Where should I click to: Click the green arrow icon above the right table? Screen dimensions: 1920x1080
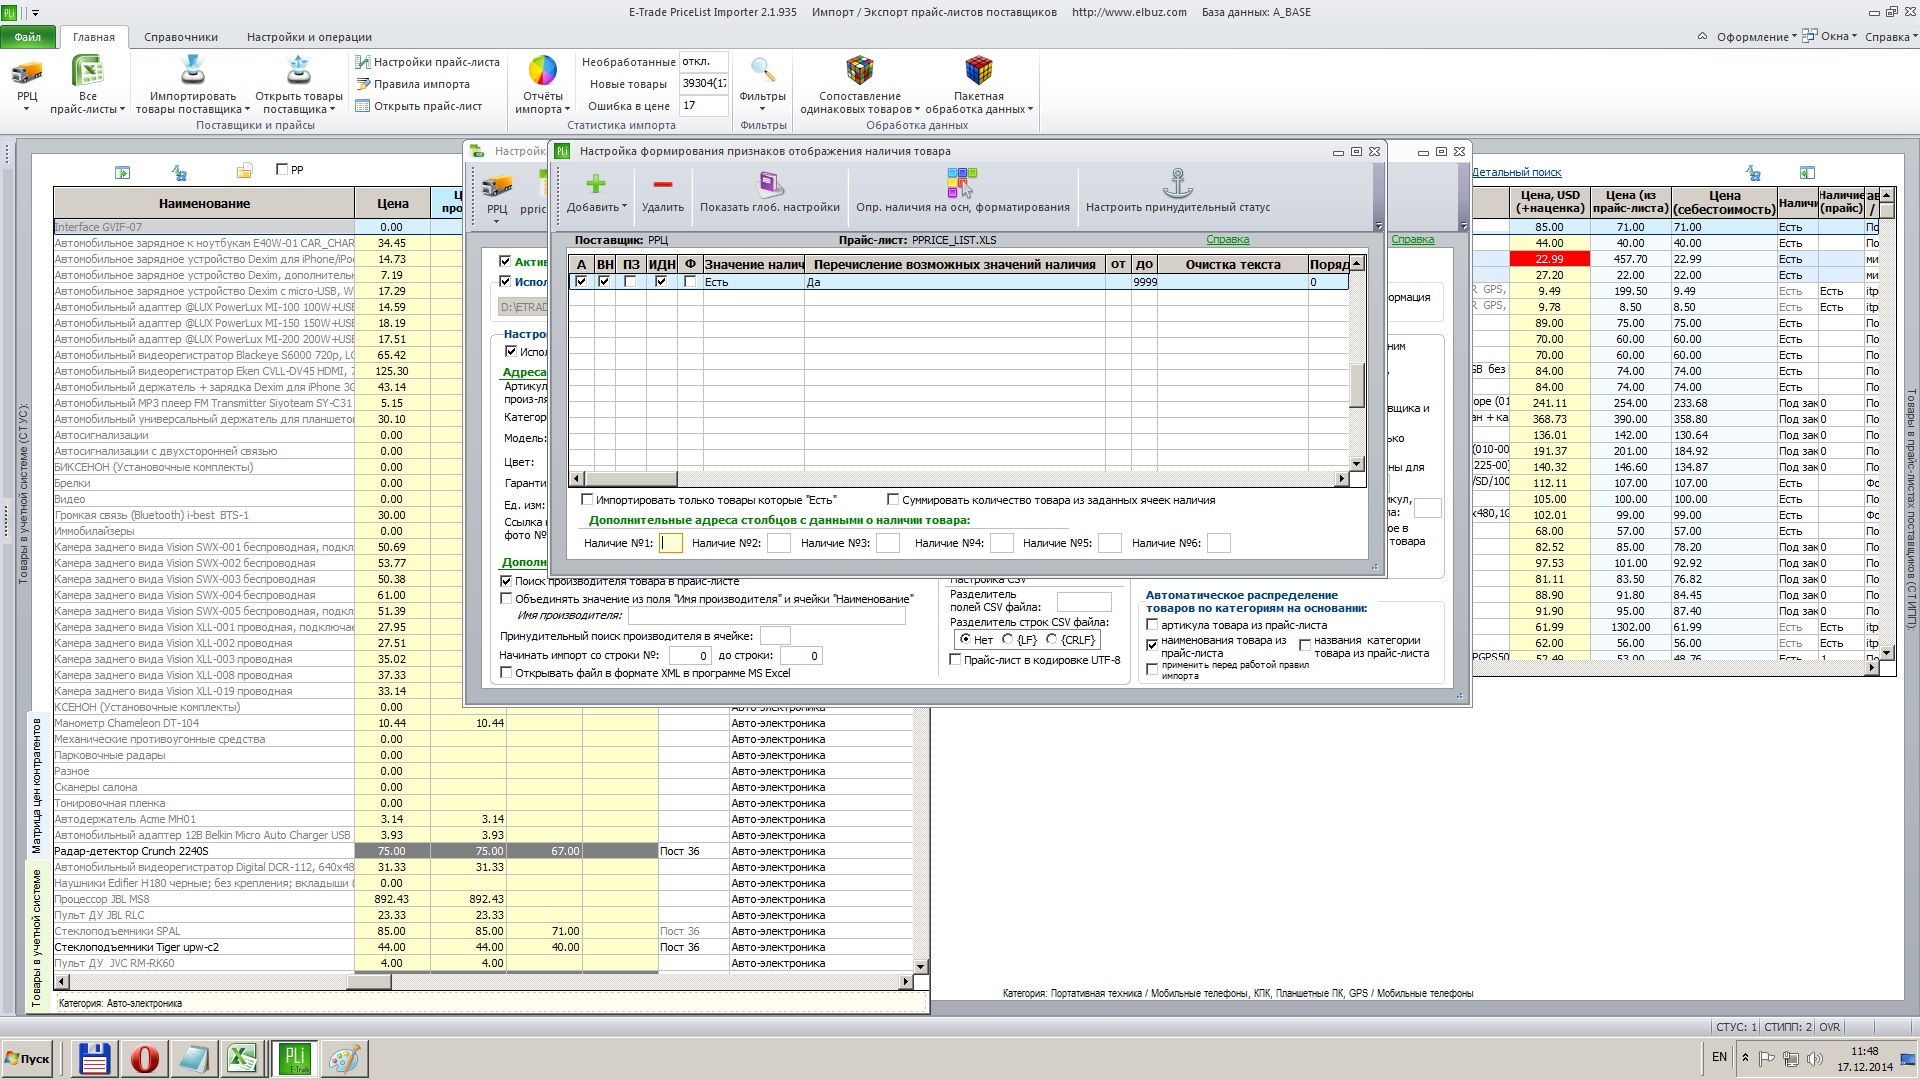coord(1807,172)
